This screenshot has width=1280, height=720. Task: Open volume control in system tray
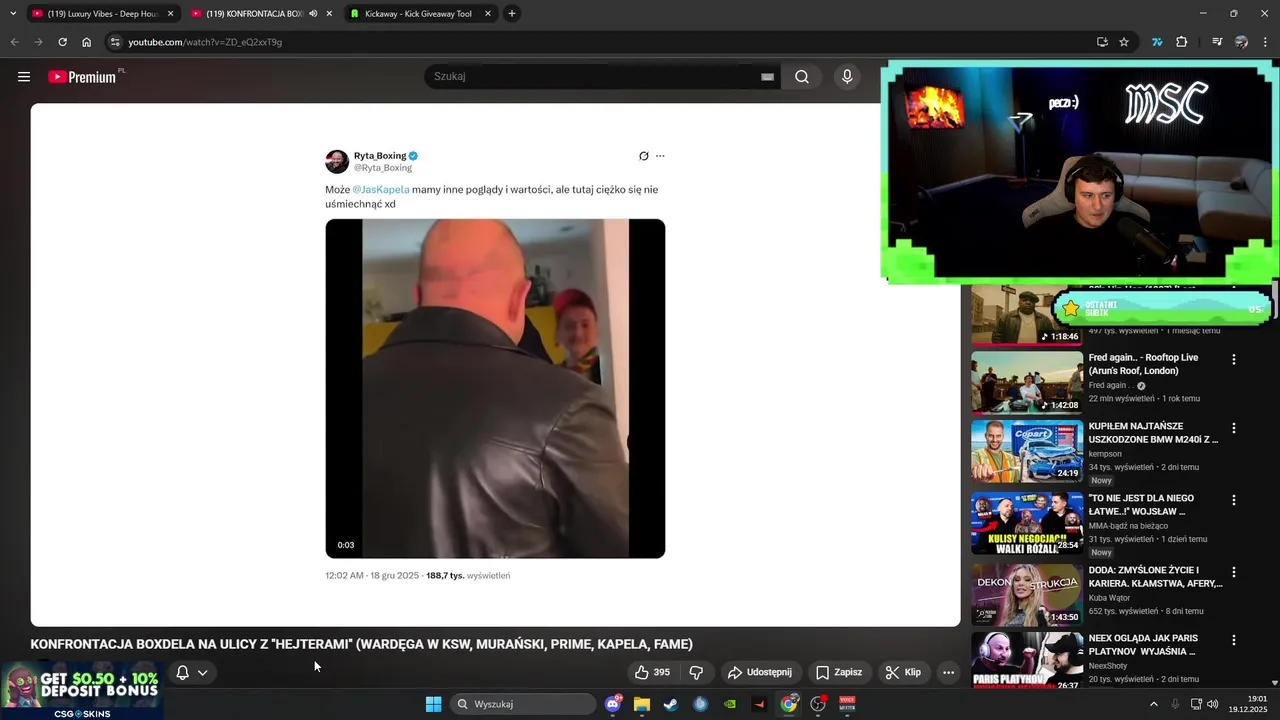pyautogui.click(x=1213, y=704)
